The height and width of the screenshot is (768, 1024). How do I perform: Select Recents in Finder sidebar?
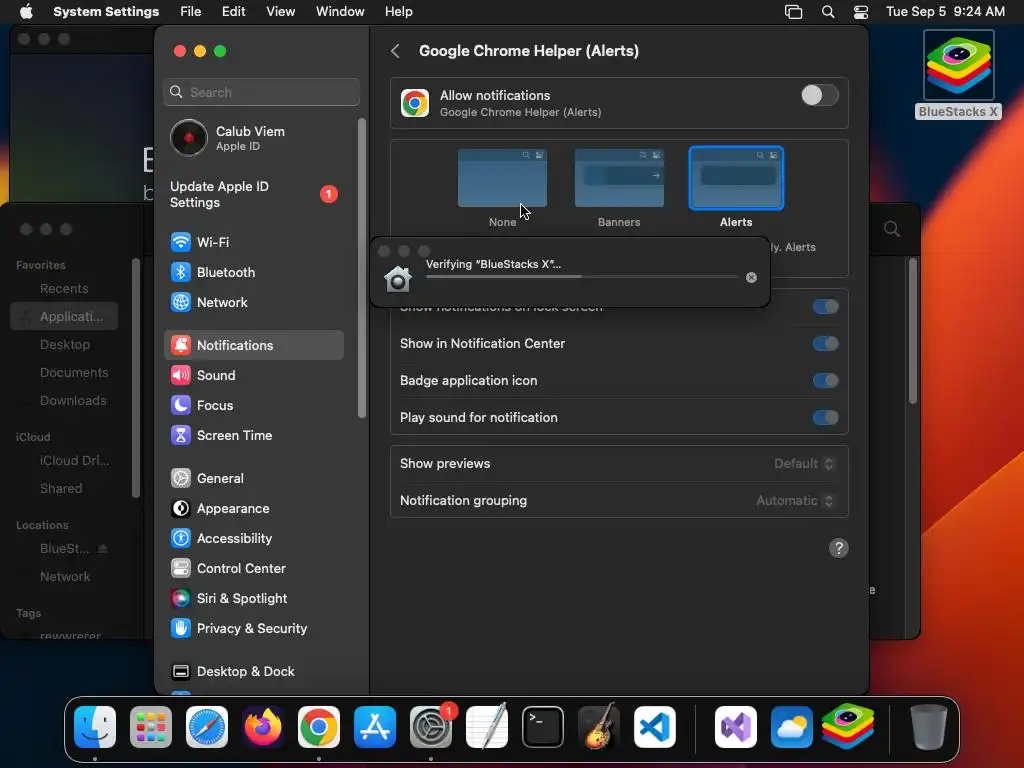(64, 289)
